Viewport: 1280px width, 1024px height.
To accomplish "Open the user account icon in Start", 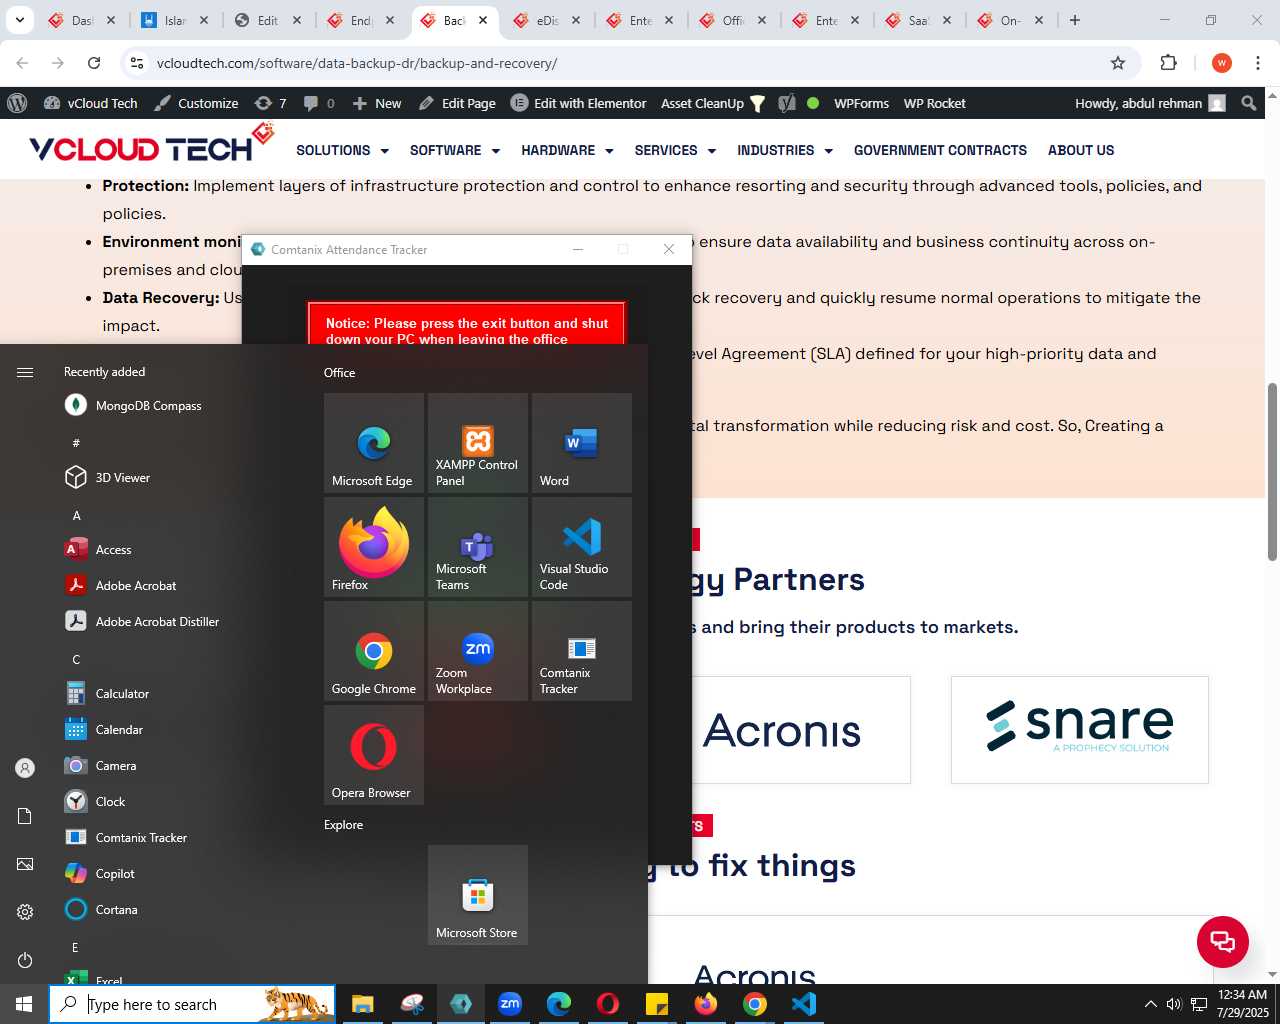I will click(25, 768).
